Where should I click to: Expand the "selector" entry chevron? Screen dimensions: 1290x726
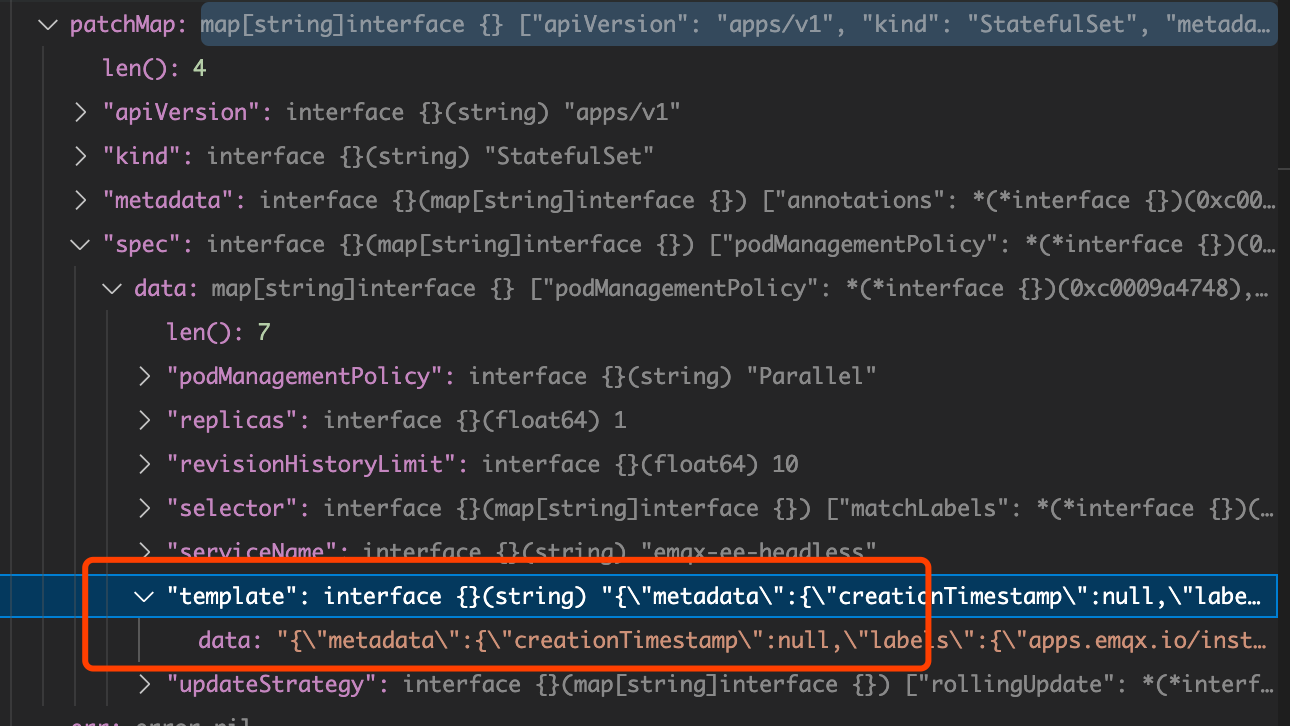click(145, 508)
